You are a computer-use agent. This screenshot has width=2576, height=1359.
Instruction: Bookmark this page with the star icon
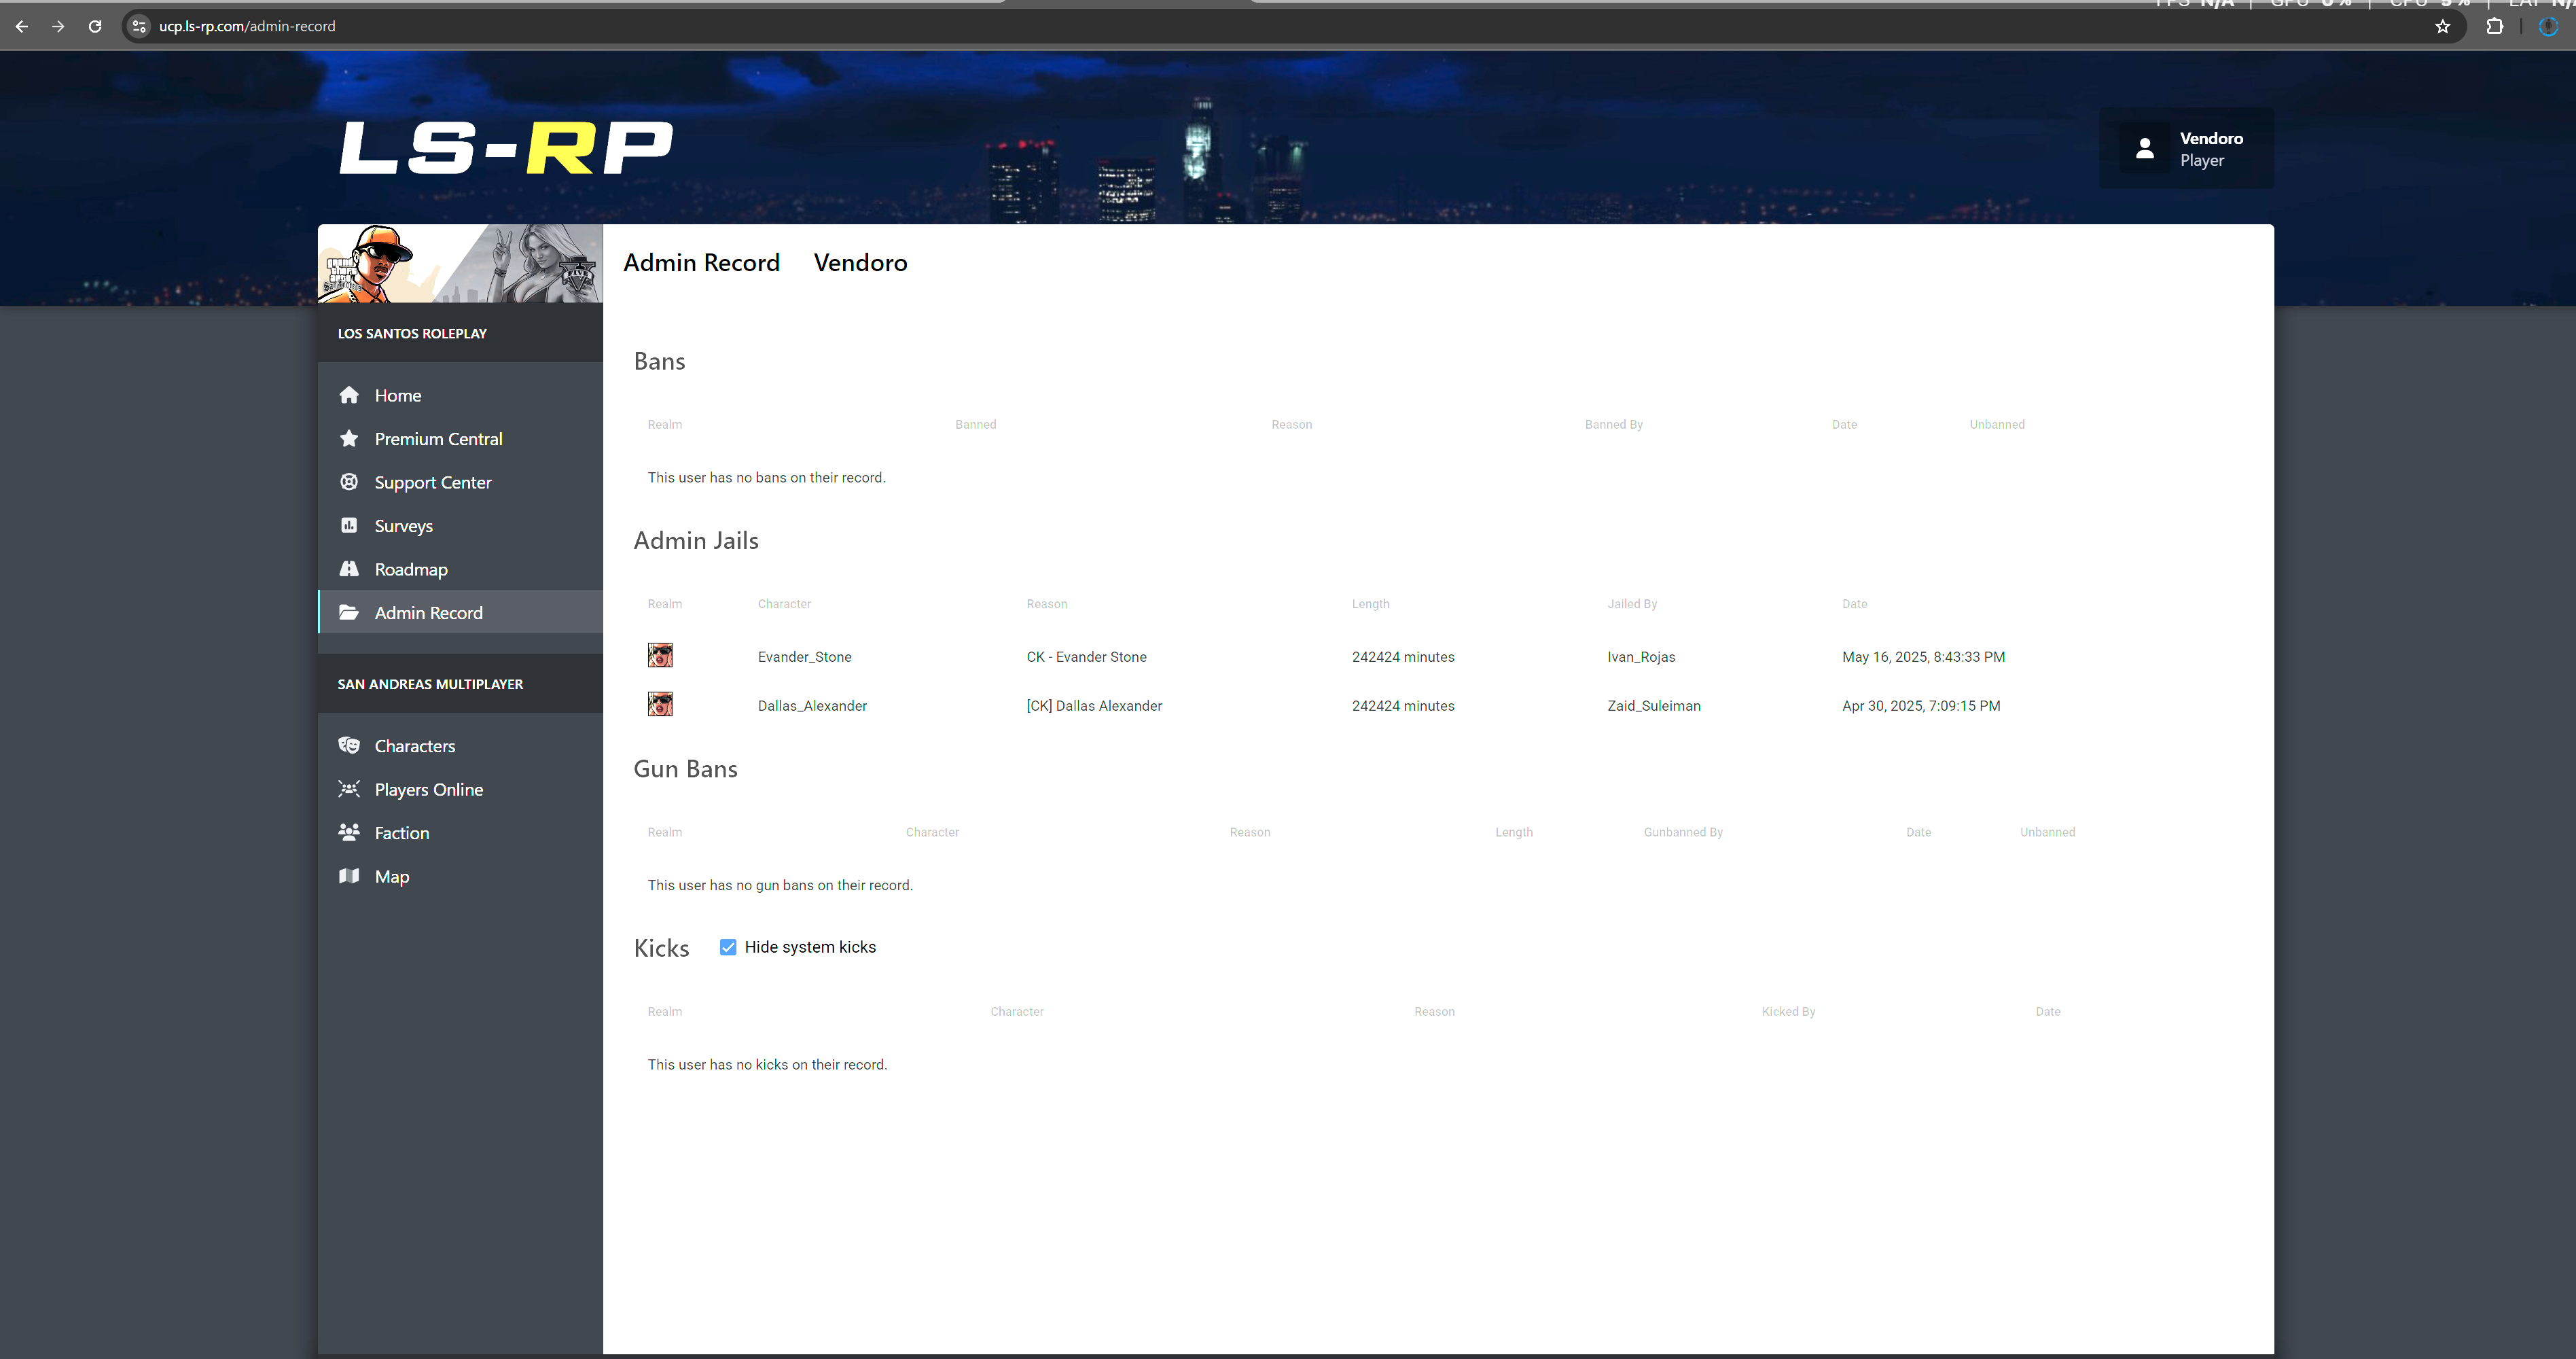click(x=2443, y=27)
